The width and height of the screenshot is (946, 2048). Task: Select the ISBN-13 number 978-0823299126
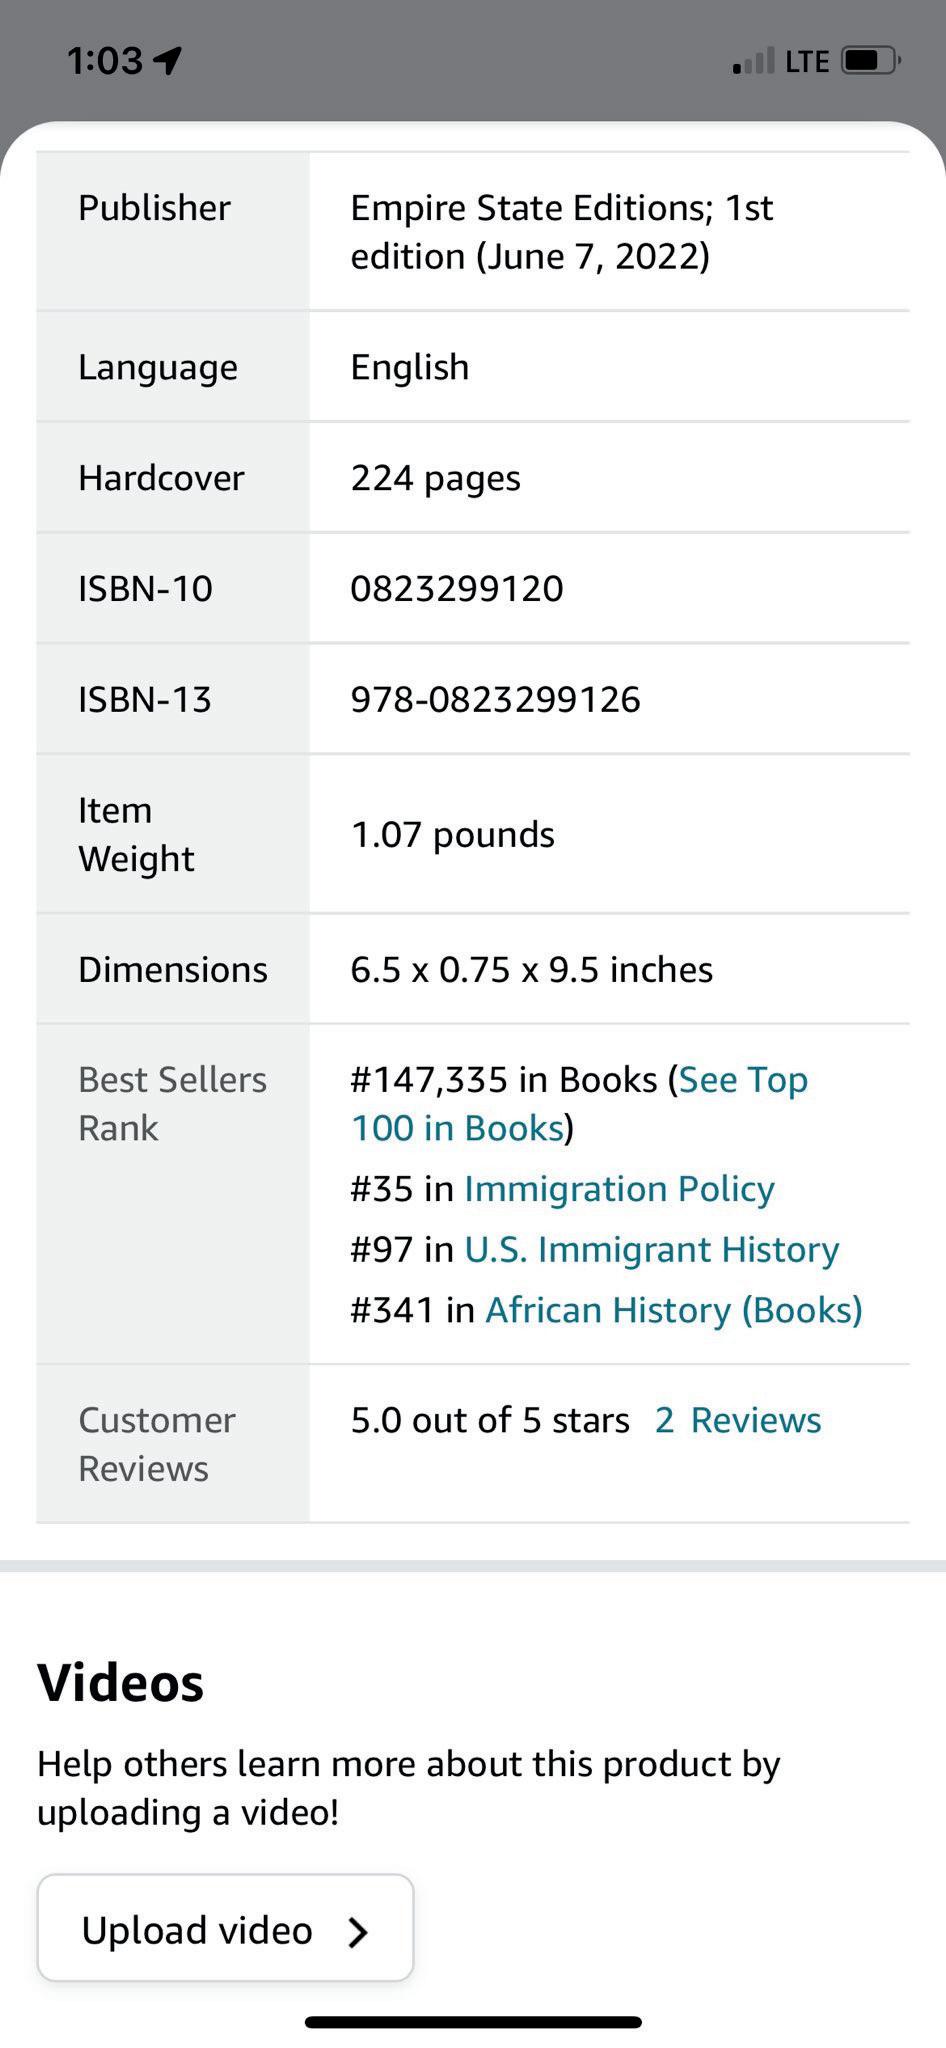click(x=495, y=700)
